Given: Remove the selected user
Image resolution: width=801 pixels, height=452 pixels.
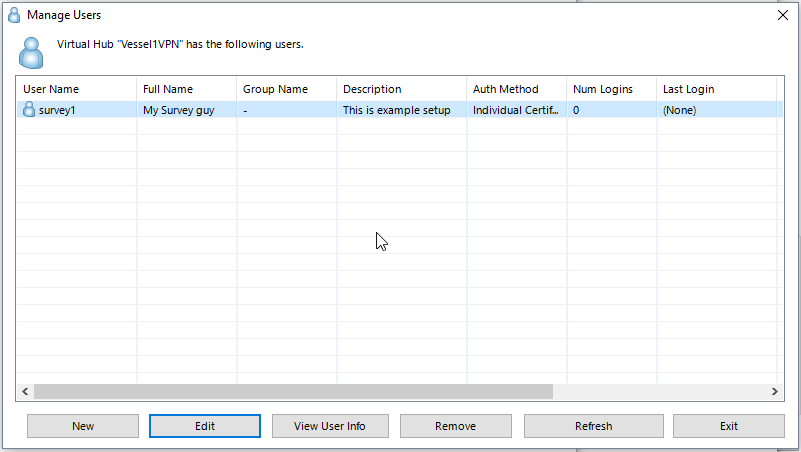Looking at the screenshot, I should click(456, 426).
